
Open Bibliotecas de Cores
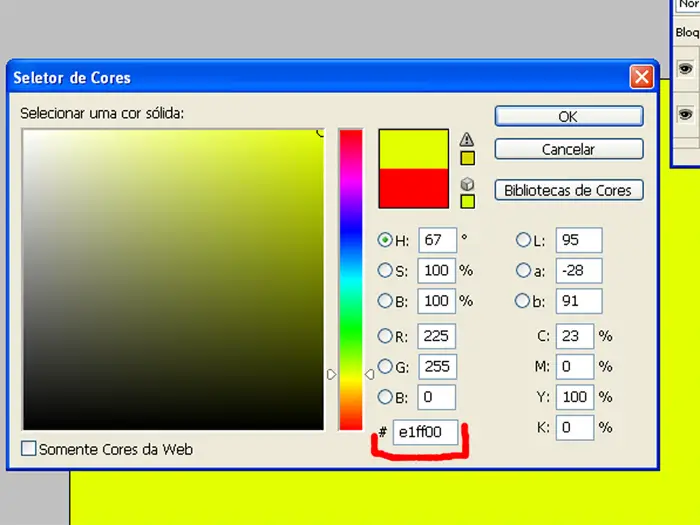[x=568, y=190]
